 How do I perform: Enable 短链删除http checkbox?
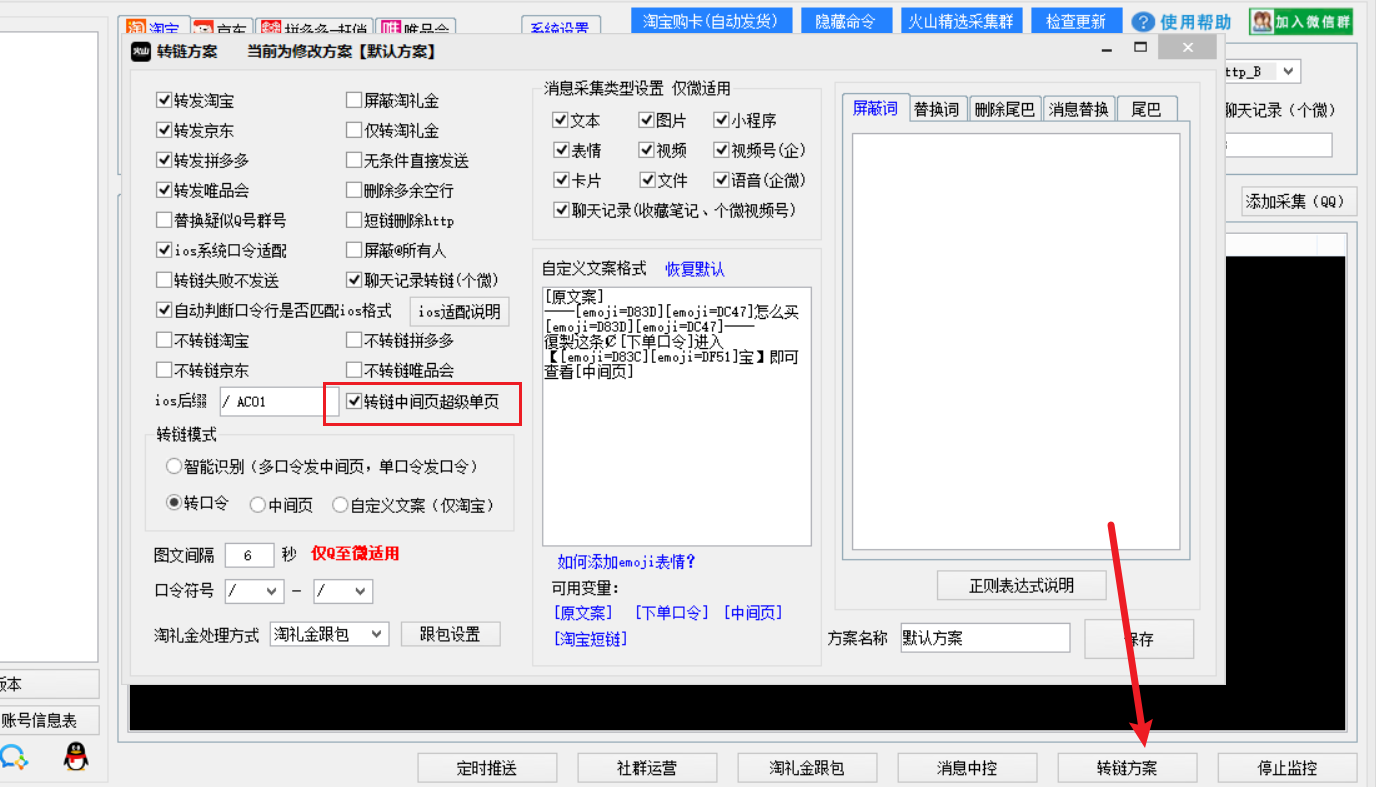399,221
